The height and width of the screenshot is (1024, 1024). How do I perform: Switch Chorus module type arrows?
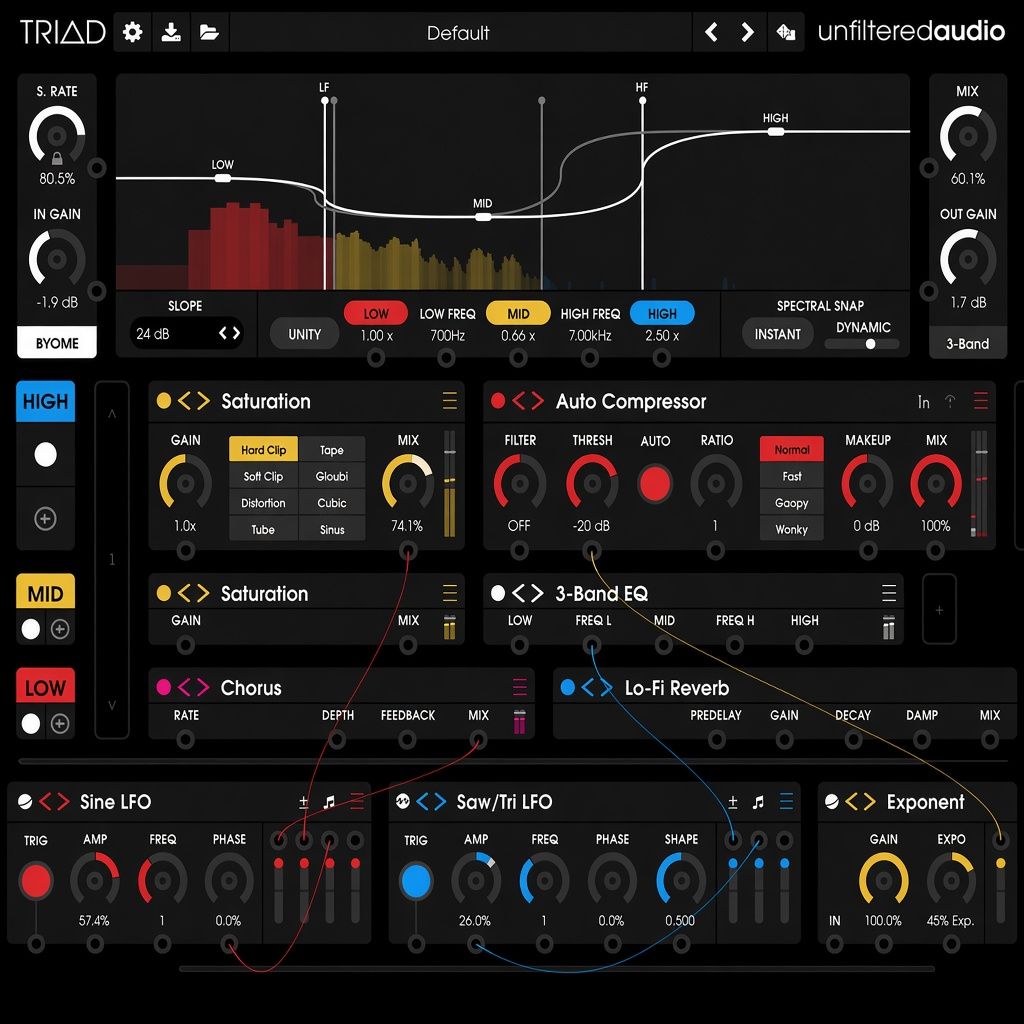point(194,687)
